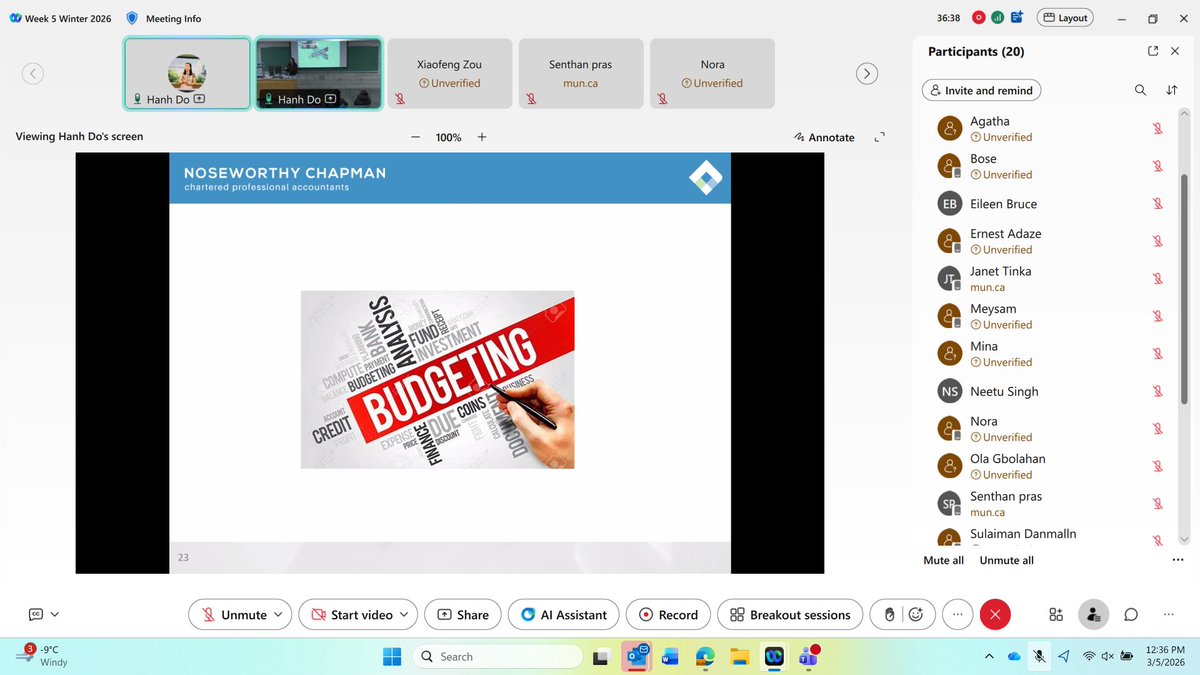Toggle Eileen Bruce's microphone mute icon
Screen dimensions: 1200x675
(1157, 204)
